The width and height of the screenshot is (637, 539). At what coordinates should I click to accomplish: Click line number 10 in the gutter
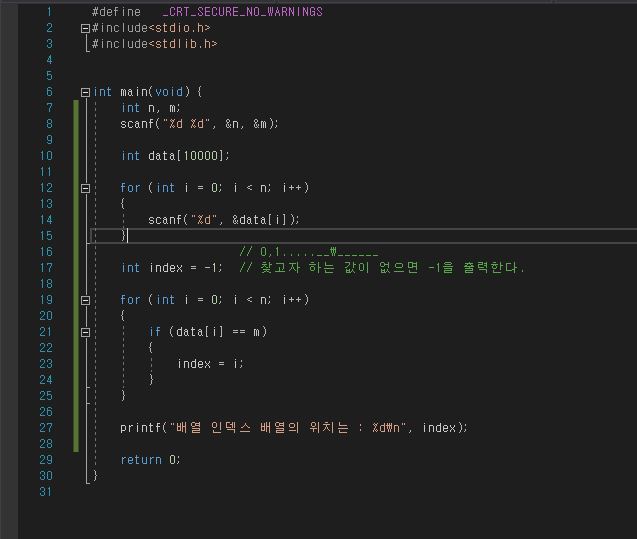tap(46, 156)
